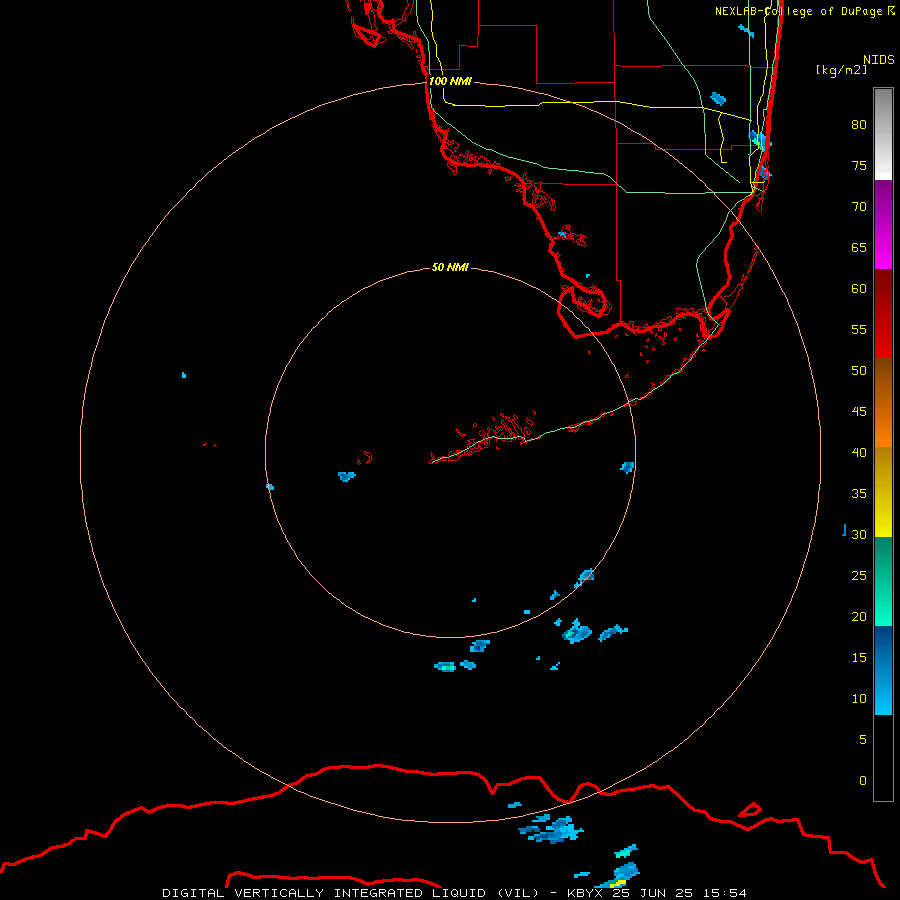Viewport: 900px width, 900px height.
Task: Click the scale value 25
Action: click(x=859, y=575)
